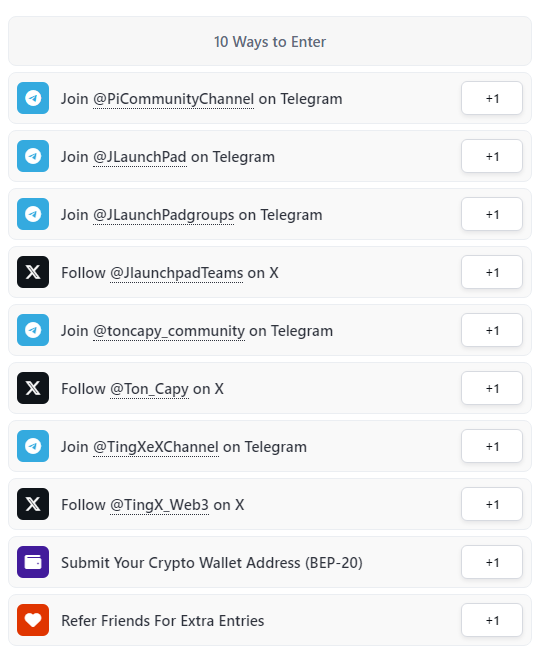Viewport: 540px width, 652px height.
Task: Click the X logo beside JlaunchpadTeams
Action: click(33, 272)
